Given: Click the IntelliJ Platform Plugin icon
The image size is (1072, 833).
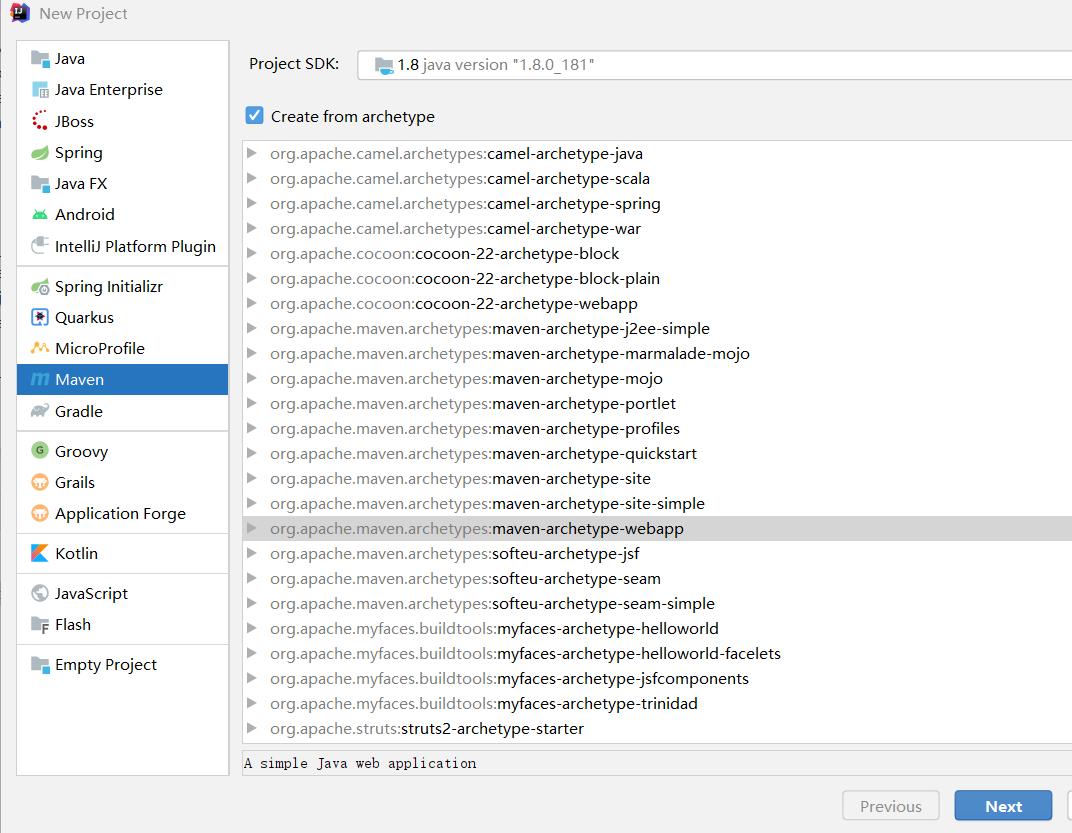Looking at the screenshot, I should pos(40,246).
